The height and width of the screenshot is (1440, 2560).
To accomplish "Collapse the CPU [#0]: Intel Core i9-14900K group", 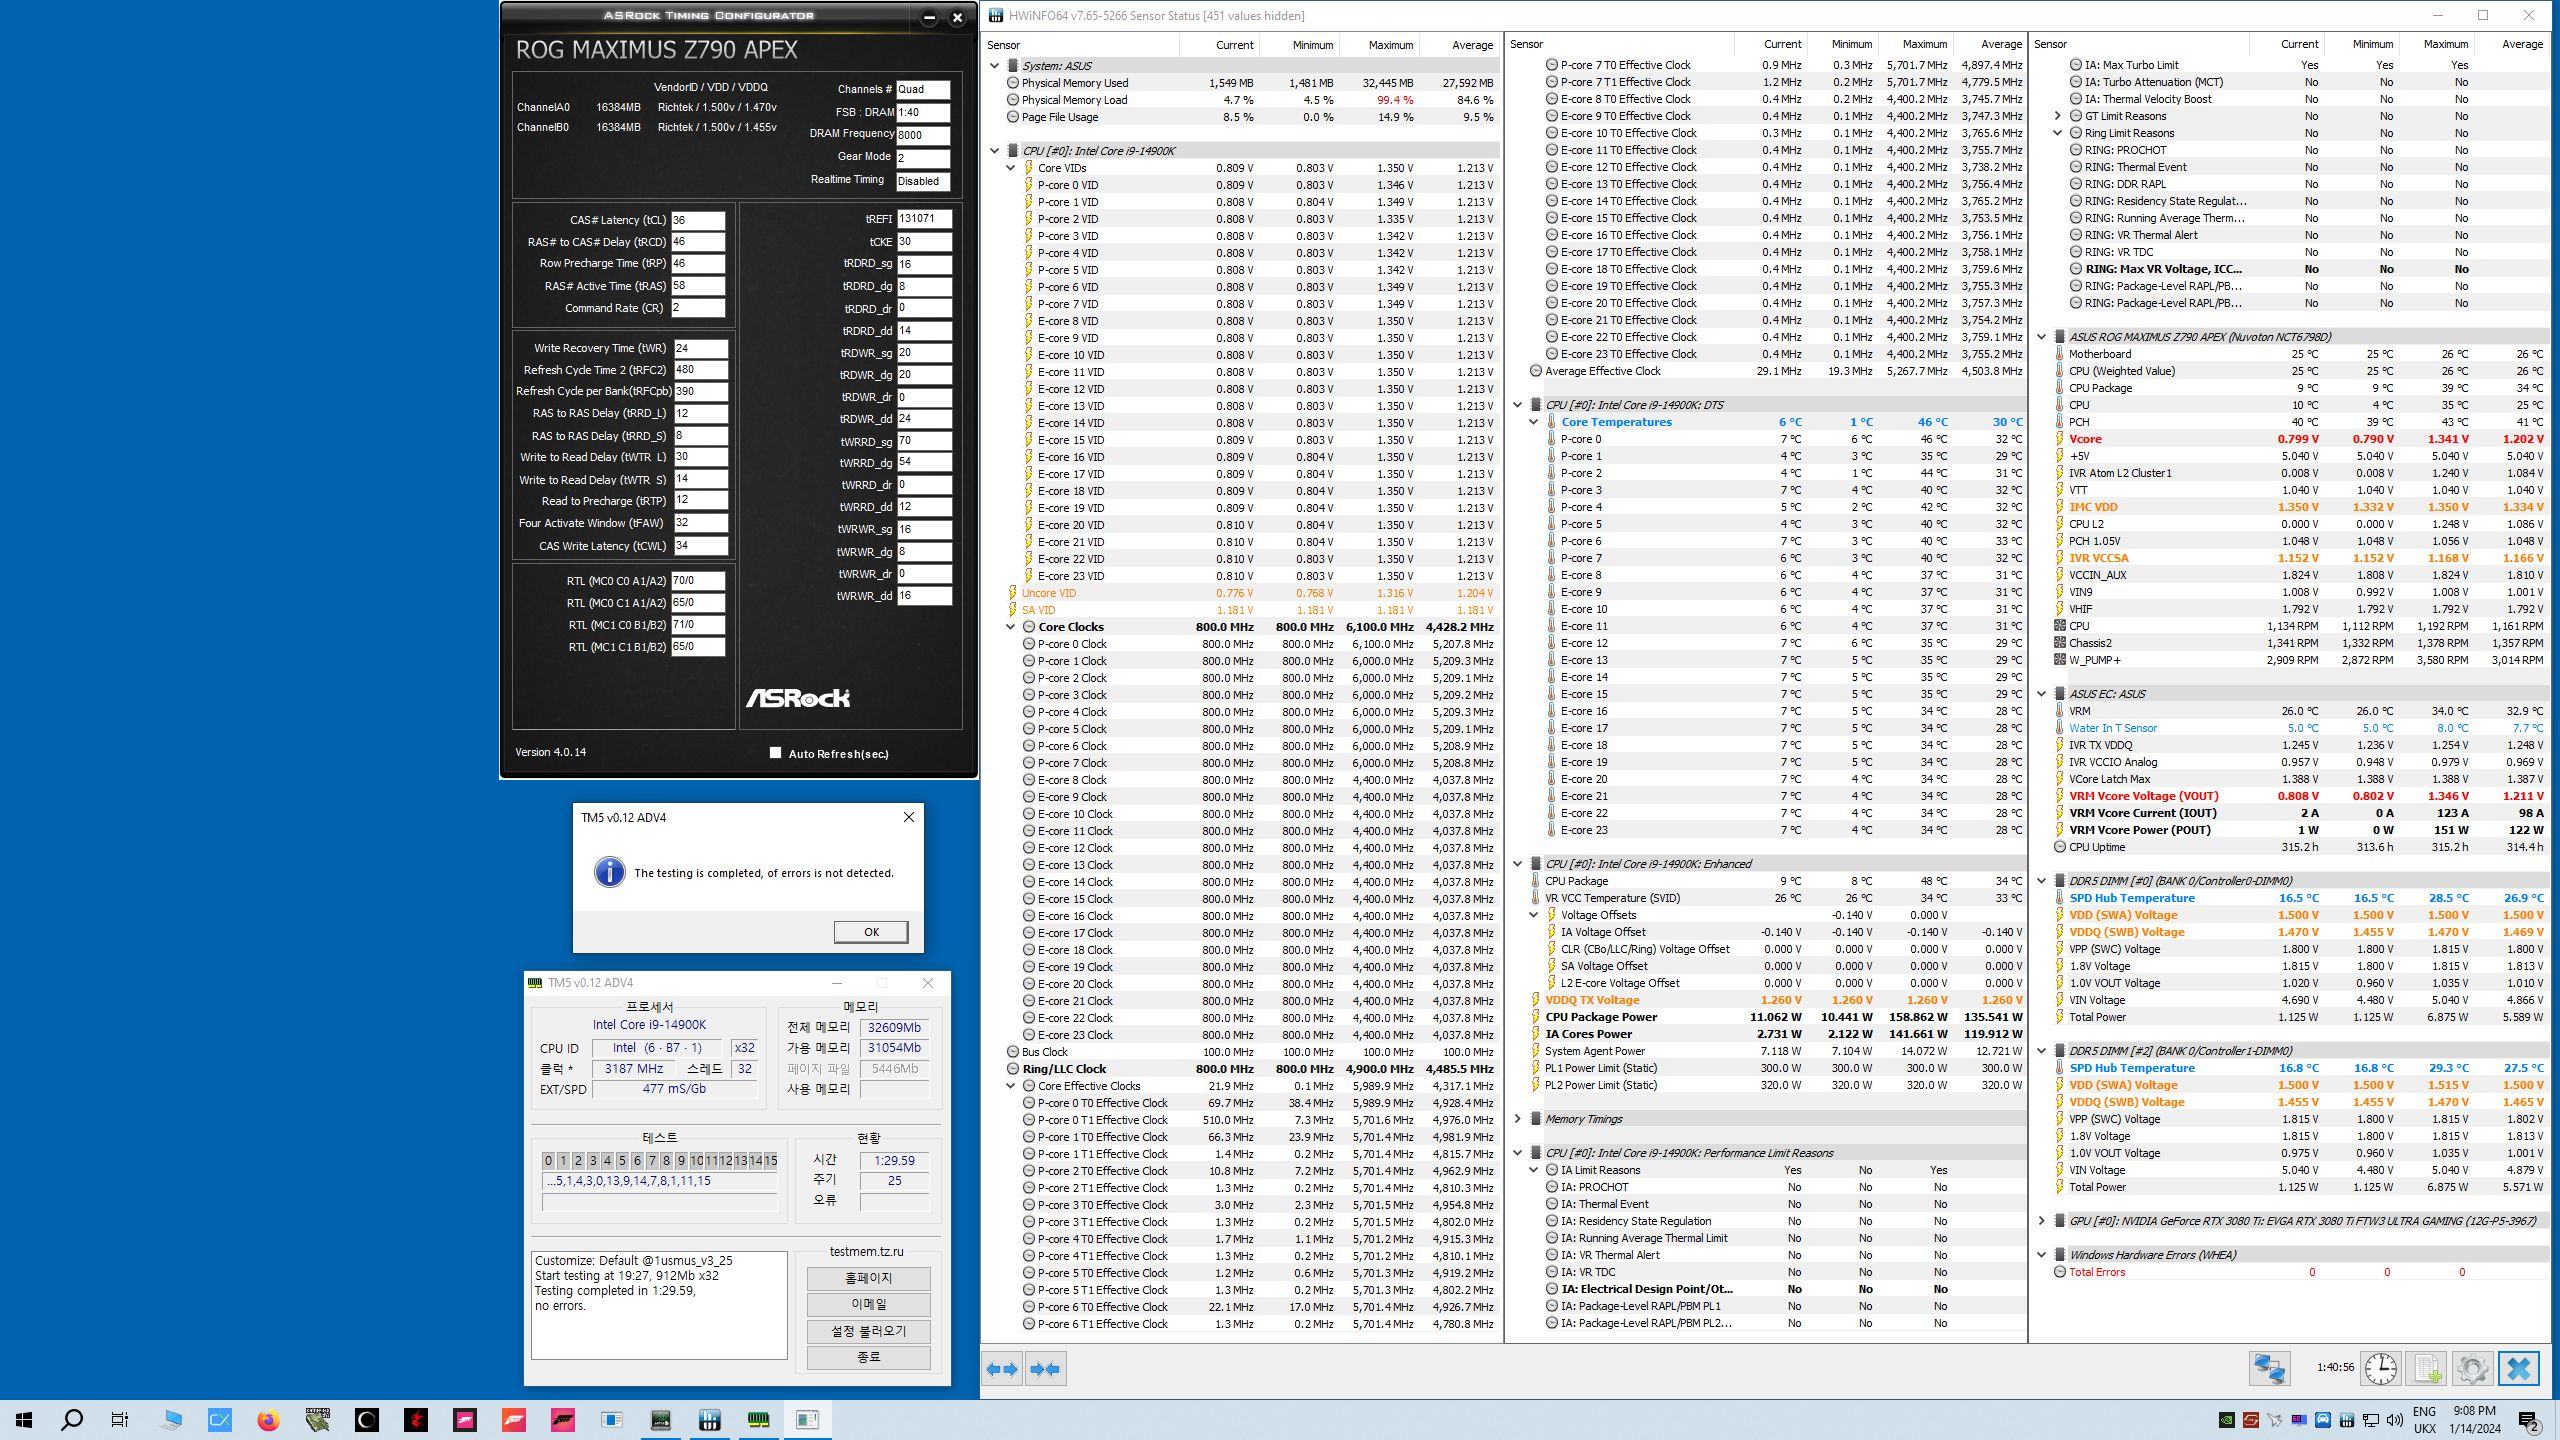I will pyautogui.click(x=995, y=151).
